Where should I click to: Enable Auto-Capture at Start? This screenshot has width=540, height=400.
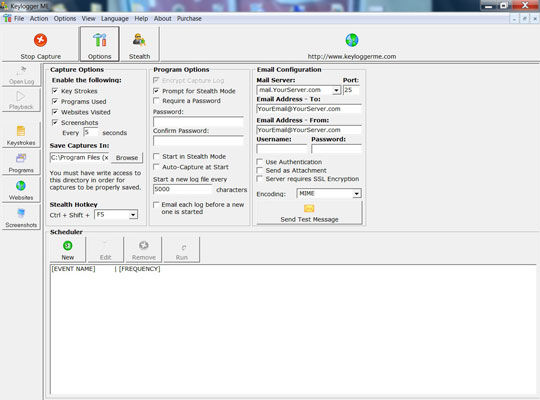[156, 167]
